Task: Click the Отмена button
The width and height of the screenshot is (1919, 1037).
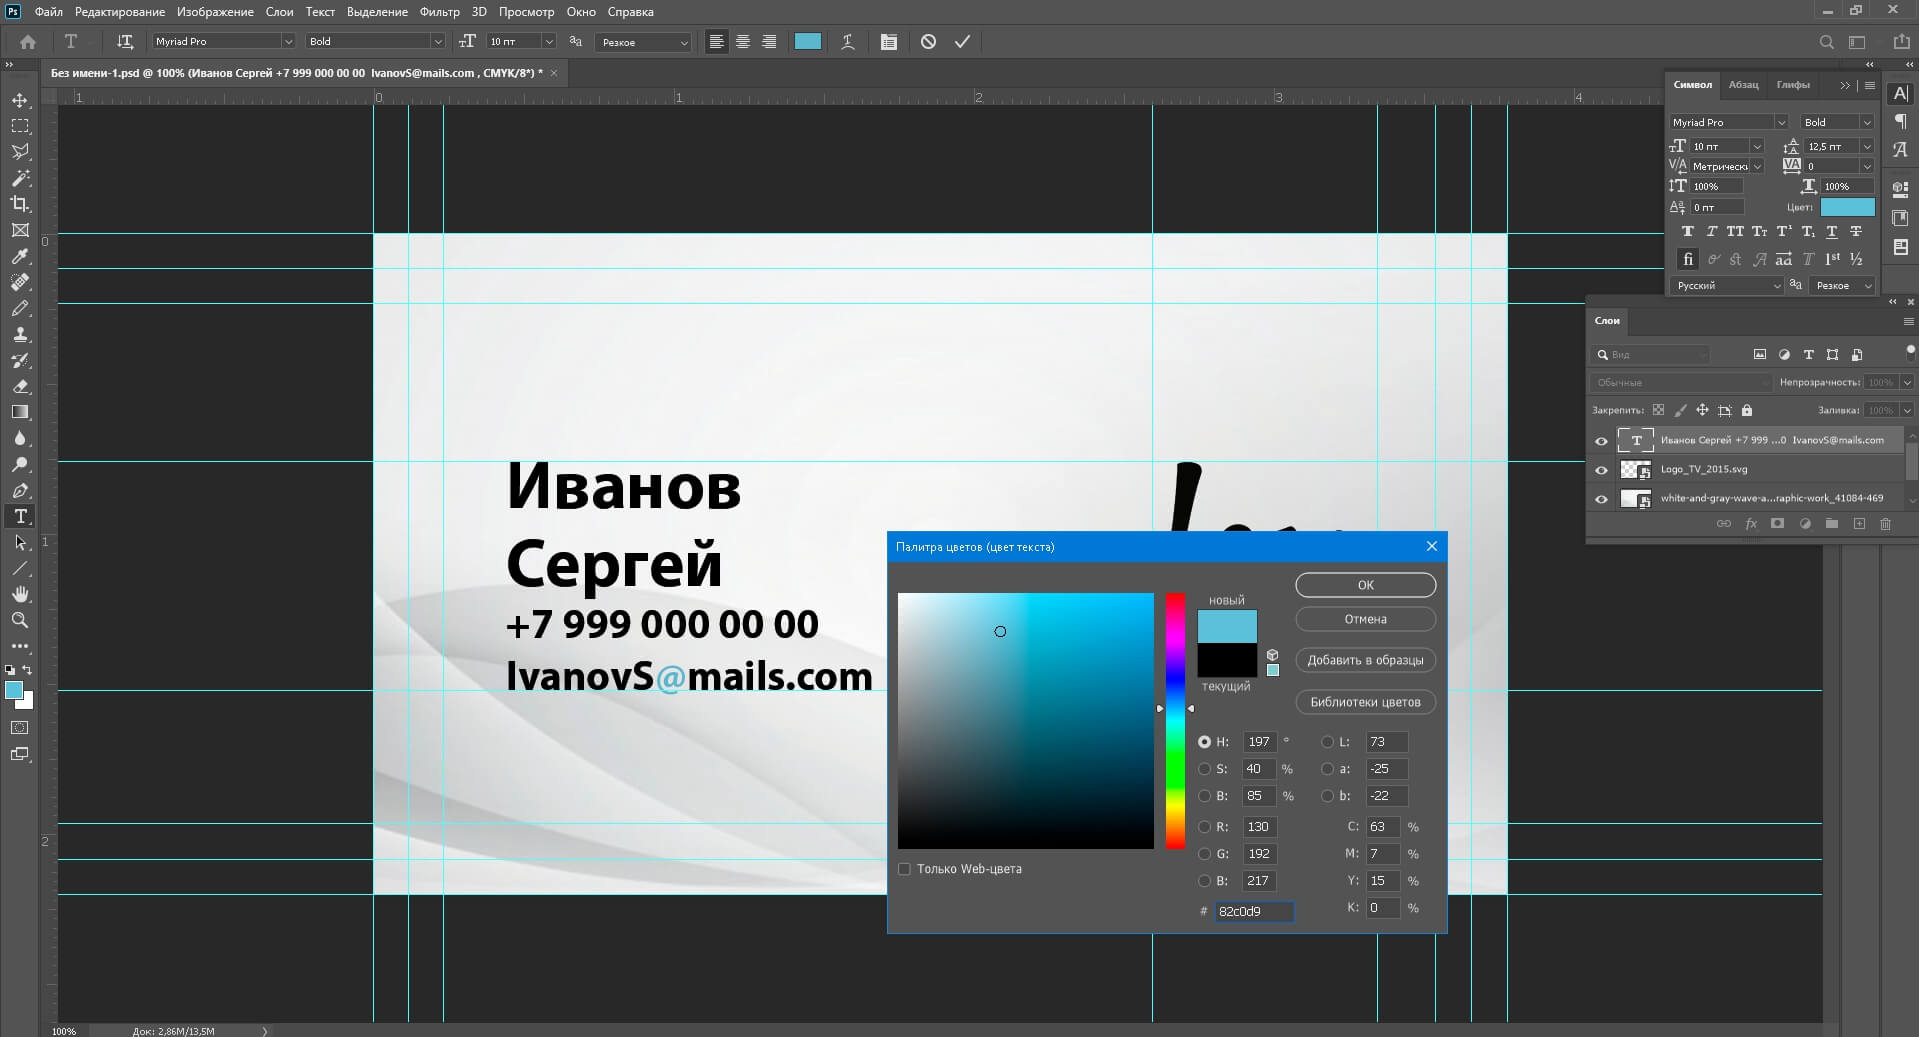Action: (1365, 619)
